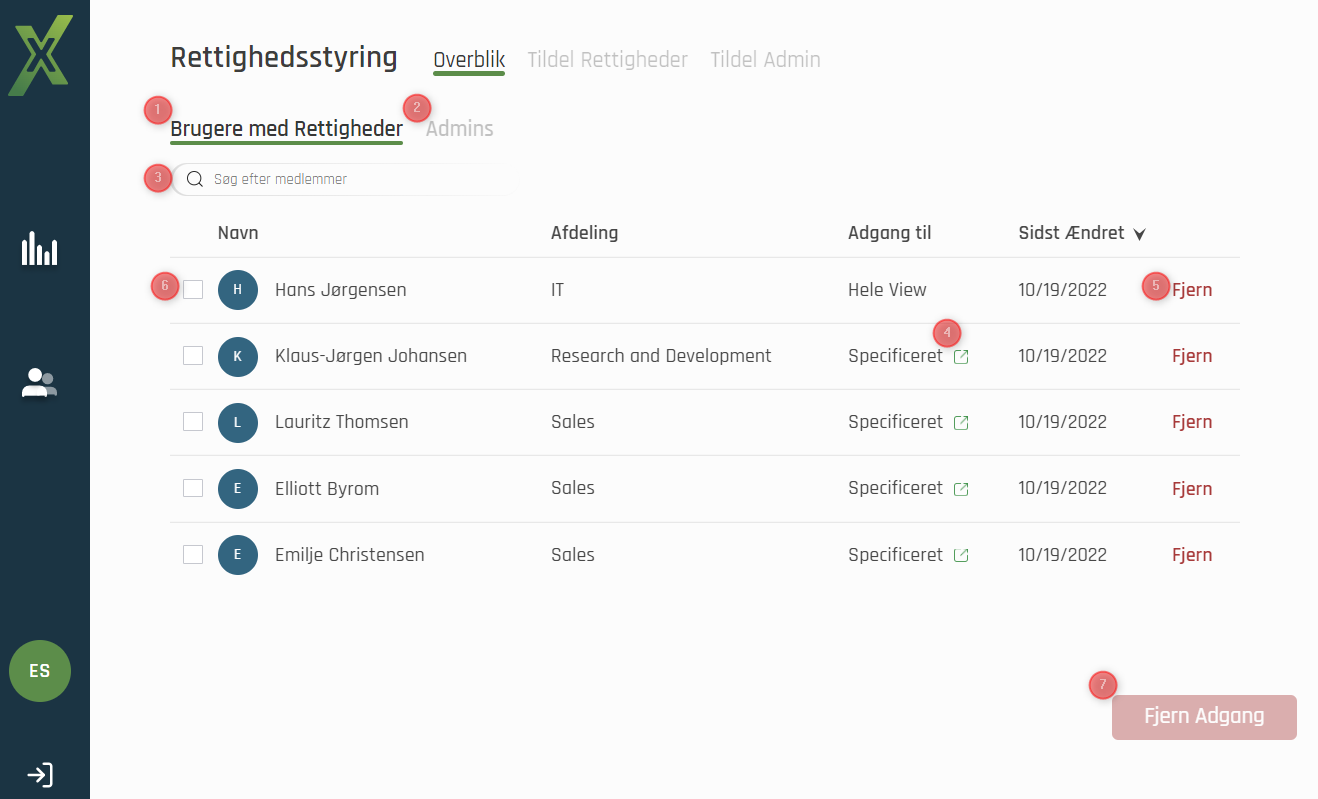Screen dimensions: 1318x799
Task: Switch to the Tildel Rettigheder tab
Action: [607, 60]
